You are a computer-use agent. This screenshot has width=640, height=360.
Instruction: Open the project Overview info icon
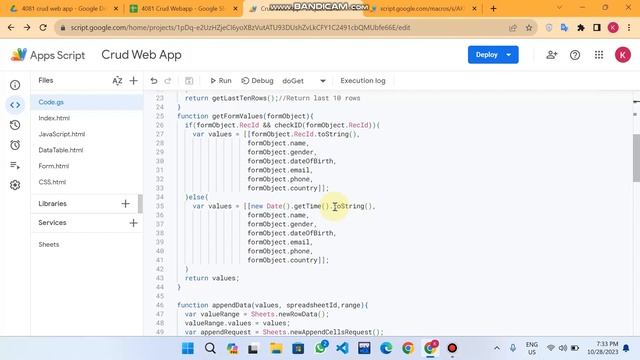15,85
